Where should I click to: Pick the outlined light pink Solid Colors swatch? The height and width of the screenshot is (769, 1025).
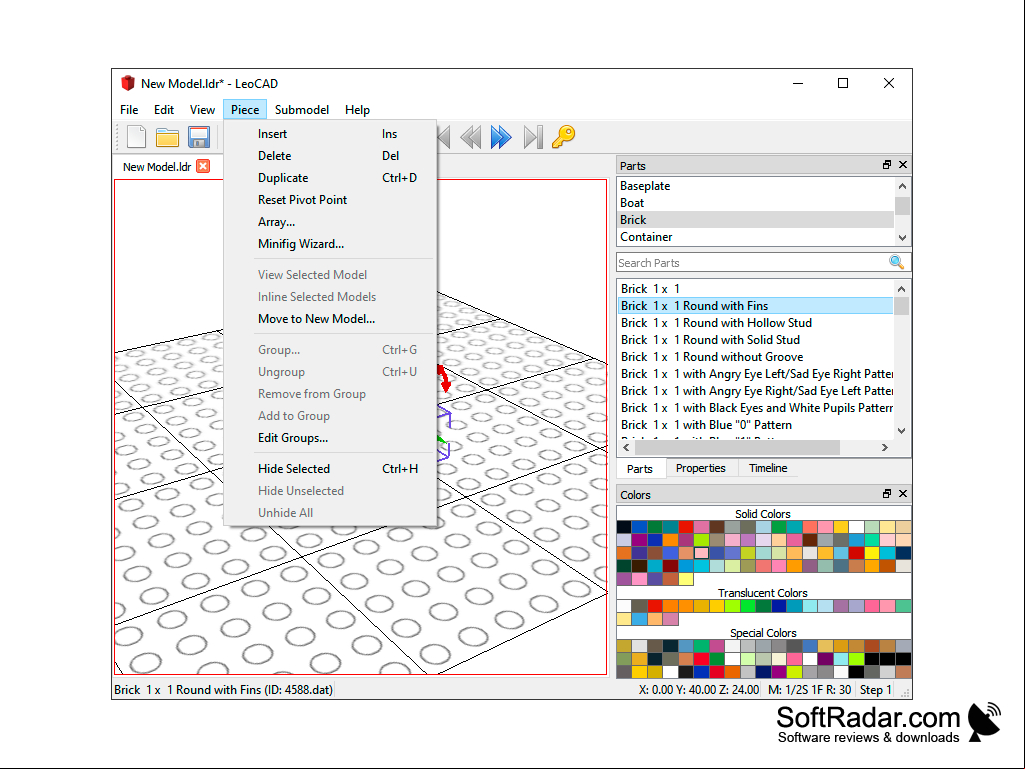701,553
